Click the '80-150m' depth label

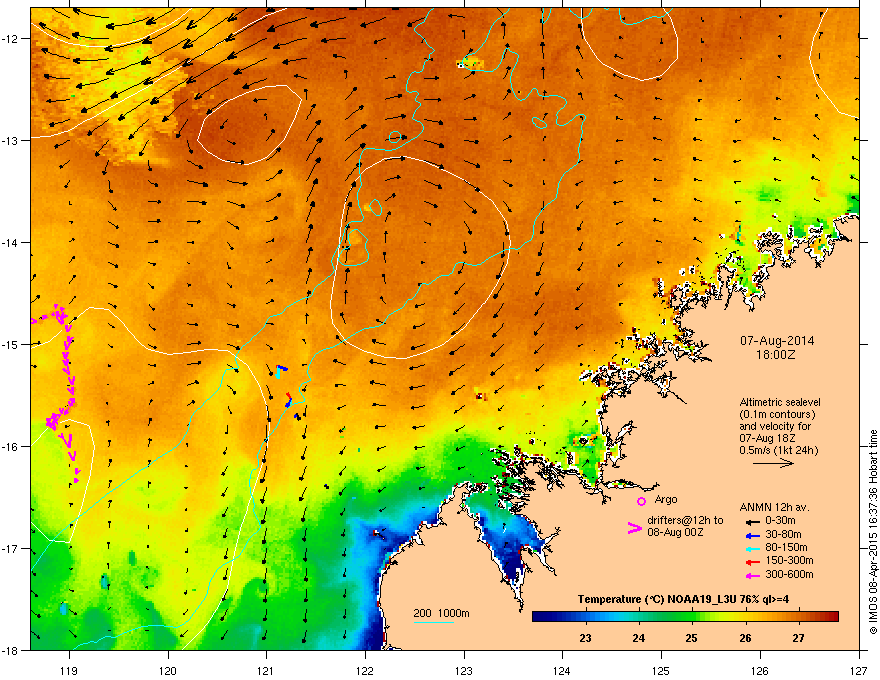[x=786, y=547]
